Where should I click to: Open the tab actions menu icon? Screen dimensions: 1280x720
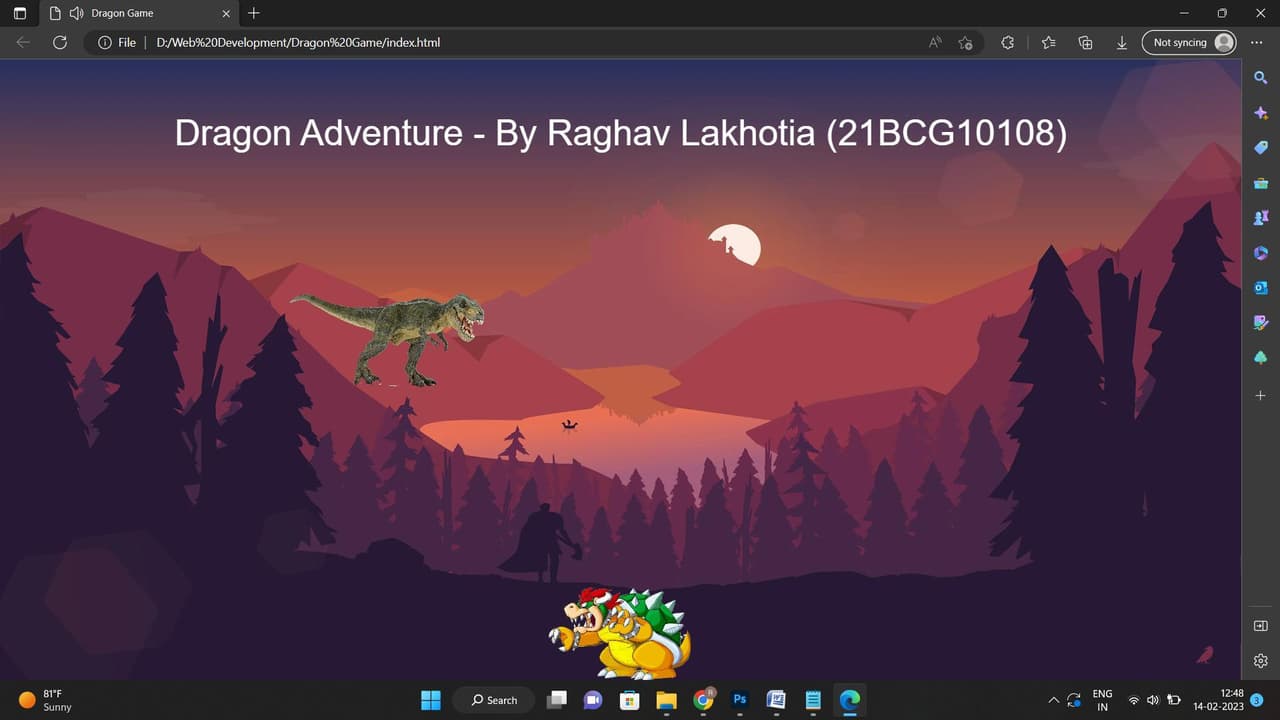[20, 14]
